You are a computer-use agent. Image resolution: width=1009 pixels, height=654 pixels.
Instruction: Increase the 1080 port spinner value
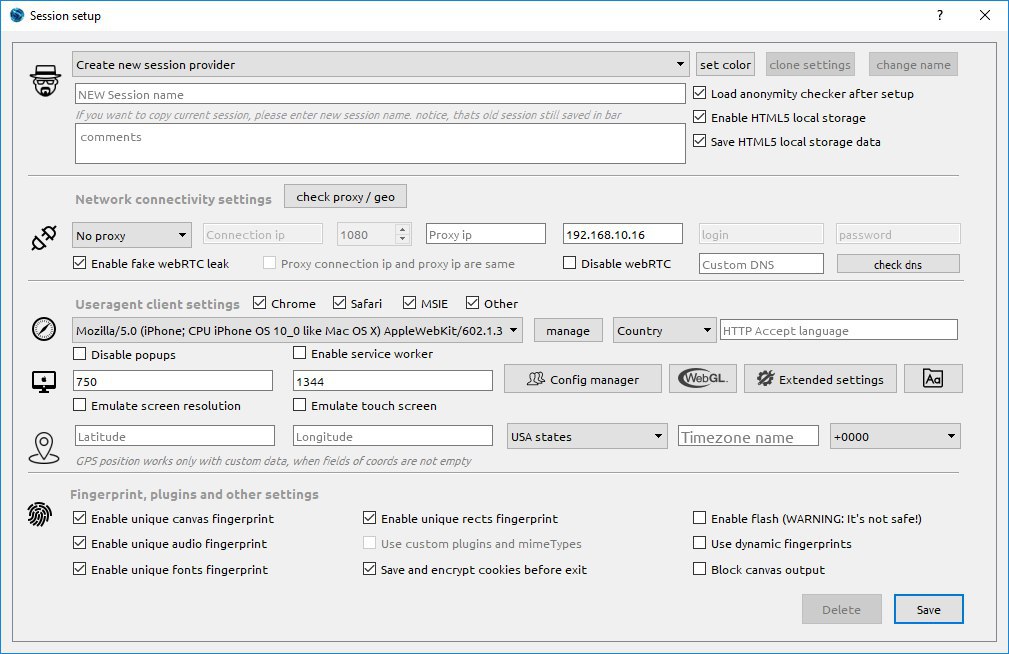403,229
